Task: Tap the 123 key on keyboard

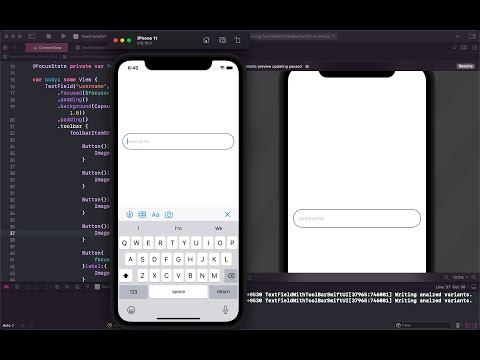Action: [133, 292]
